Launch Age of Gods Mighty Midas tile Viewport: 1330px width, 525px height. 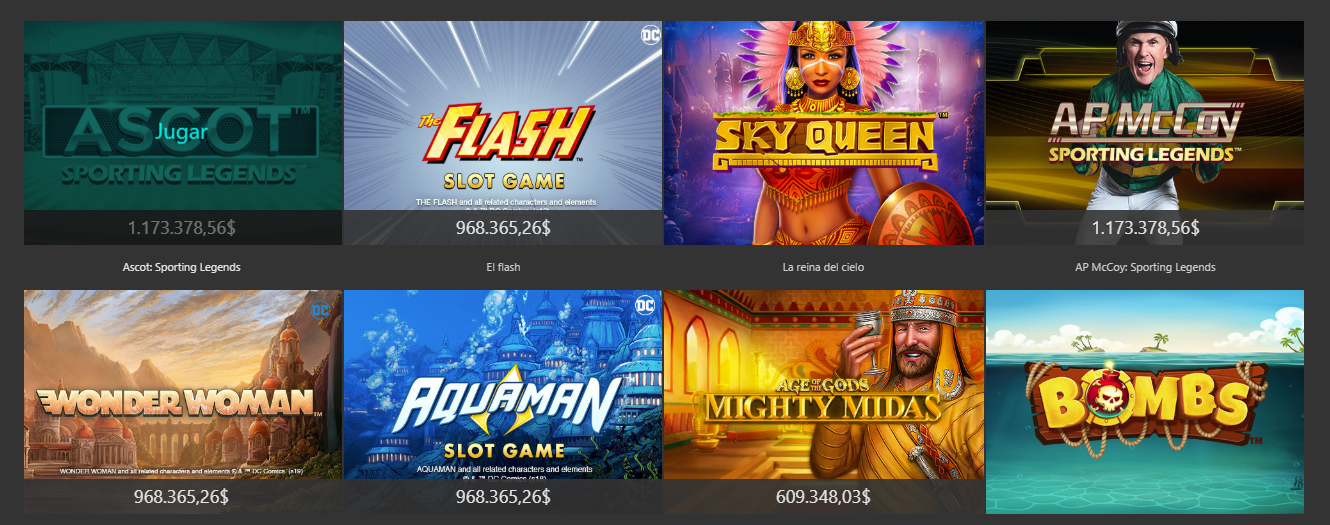[x=823, y=401]
